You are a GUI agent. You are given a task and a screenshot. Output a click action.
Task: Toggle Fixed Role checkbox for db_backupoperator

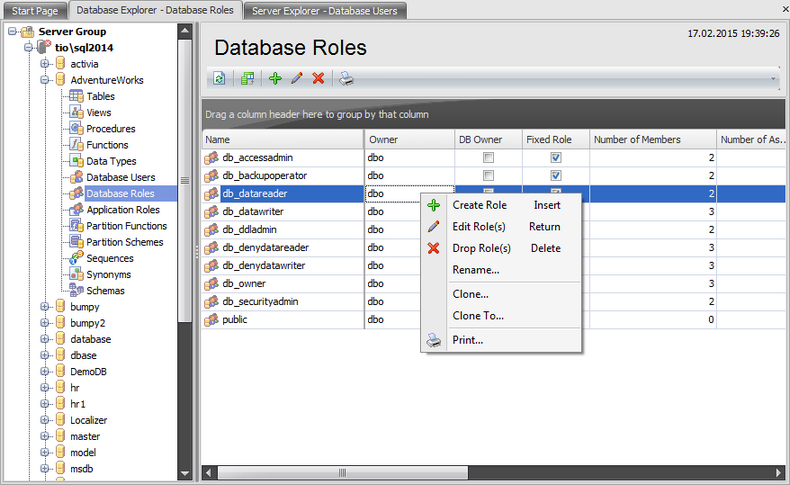556,176
